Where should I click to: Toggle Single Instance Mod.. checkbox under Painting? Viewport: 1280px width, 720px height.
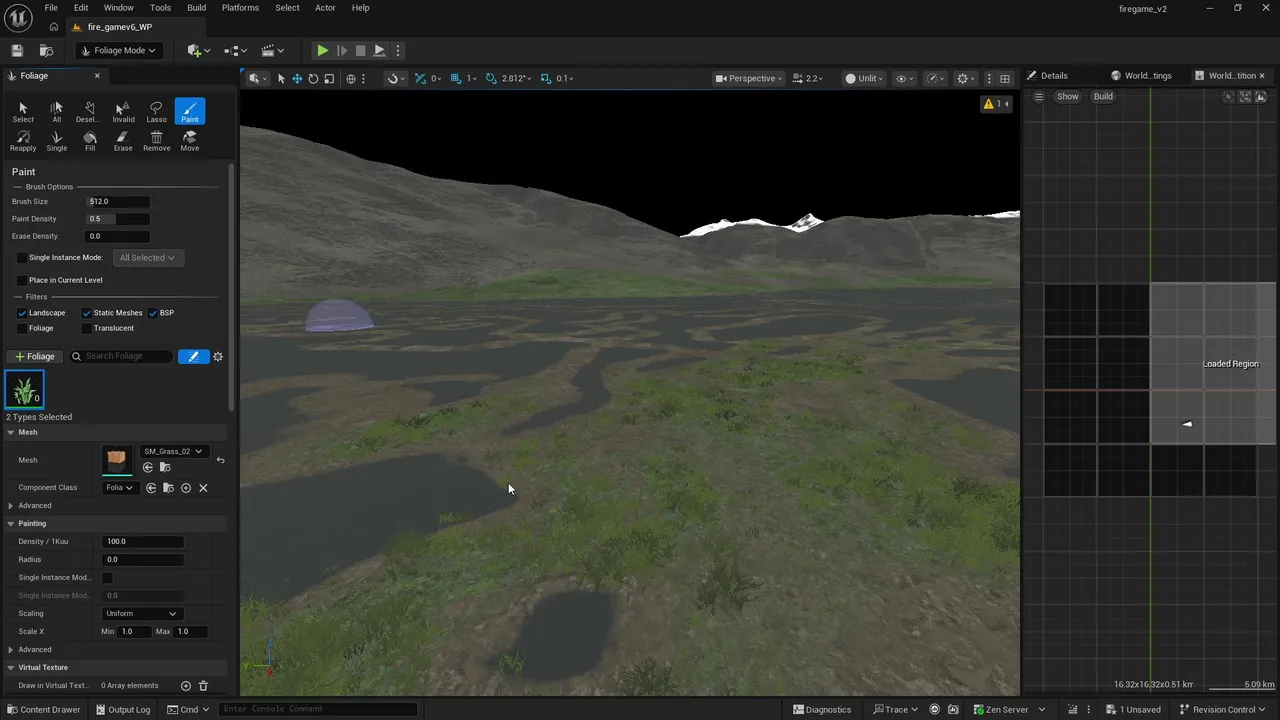click(107, 578)
